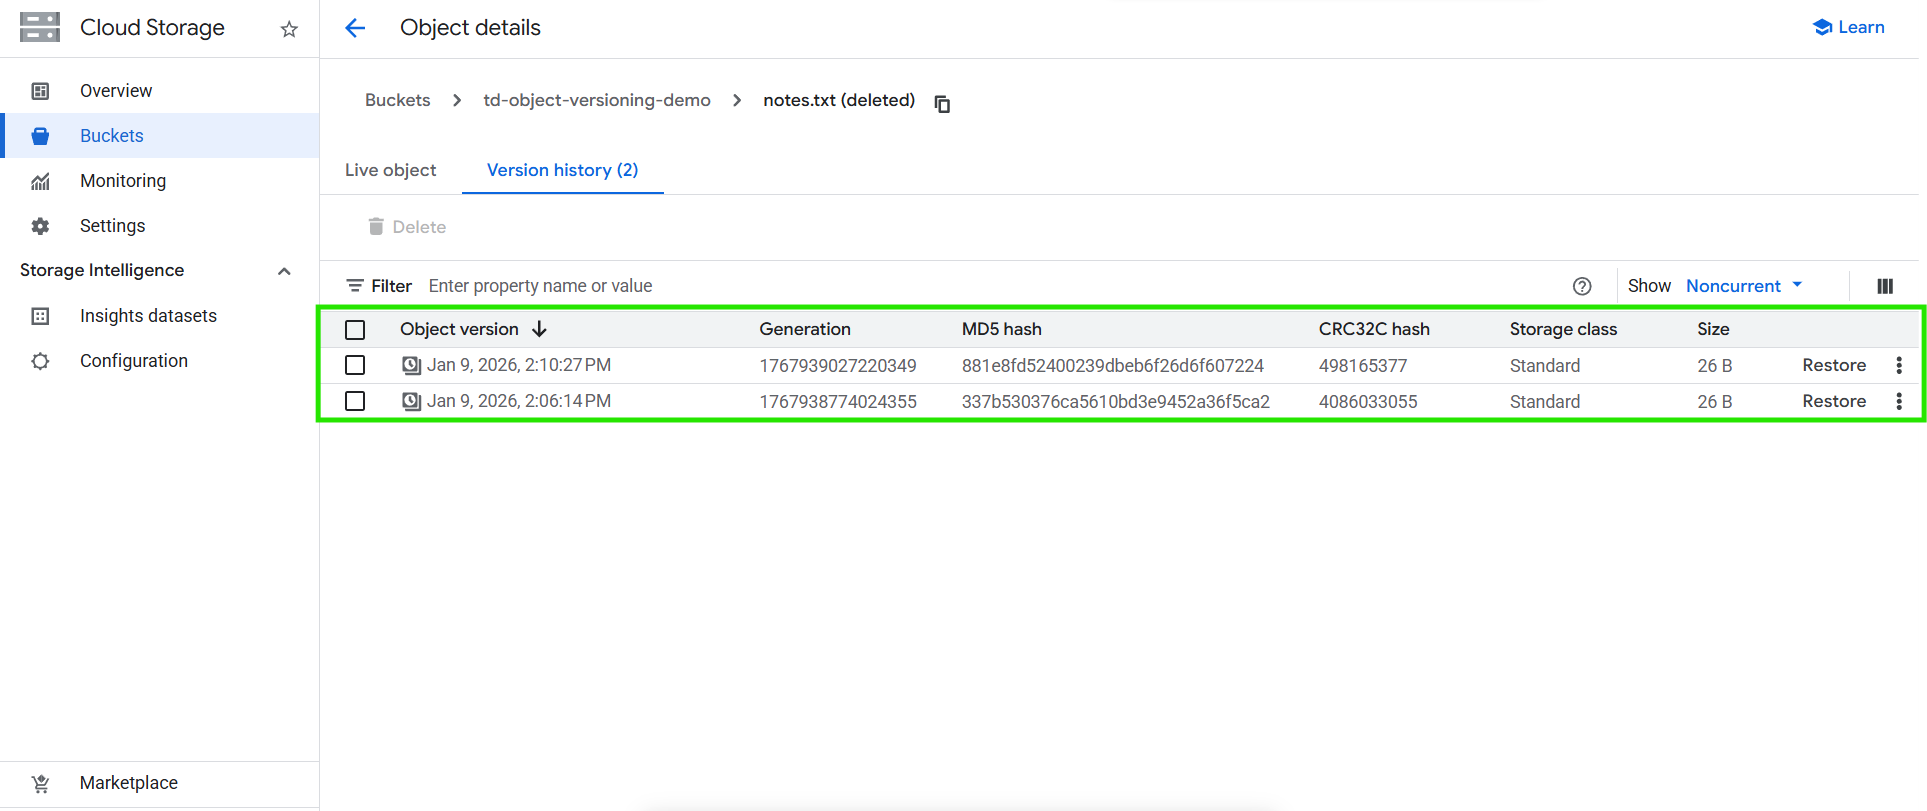1927x811 pixels.
Task: Select all versions with the header checkbox
Action: click(355, 330)
